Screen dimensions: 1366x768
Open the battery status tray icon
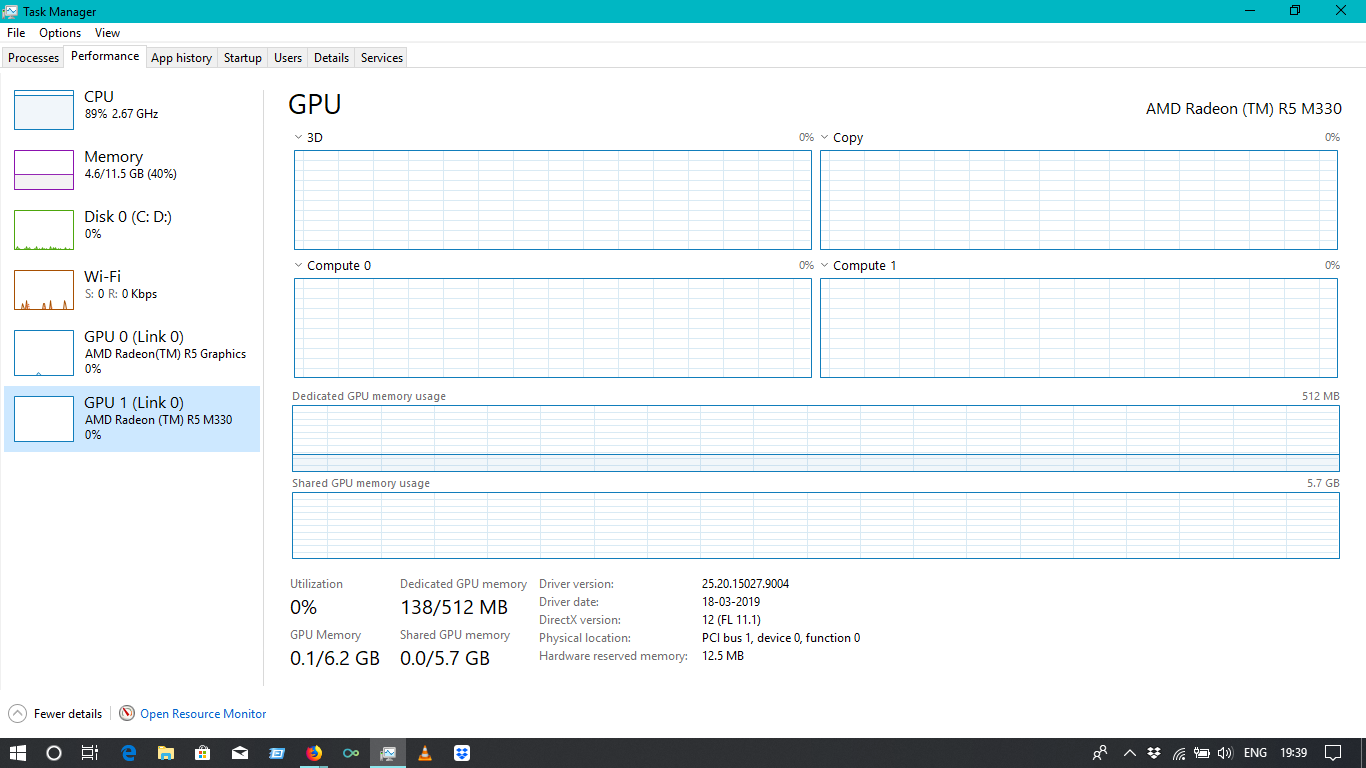[1202, 753]
